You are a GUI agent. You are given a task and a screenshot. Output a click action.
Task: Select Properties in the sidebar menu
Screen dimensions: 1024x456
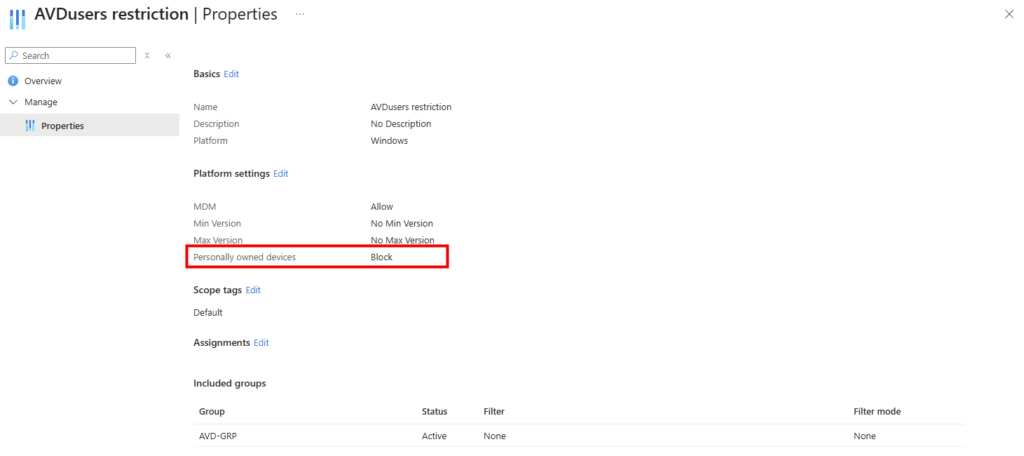tap(62, 126)
